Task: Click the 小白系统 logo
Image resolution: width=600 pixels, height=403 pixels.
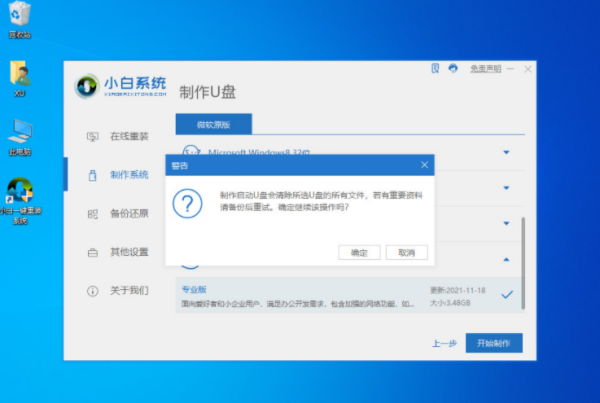Action: [x=121, y=86]
